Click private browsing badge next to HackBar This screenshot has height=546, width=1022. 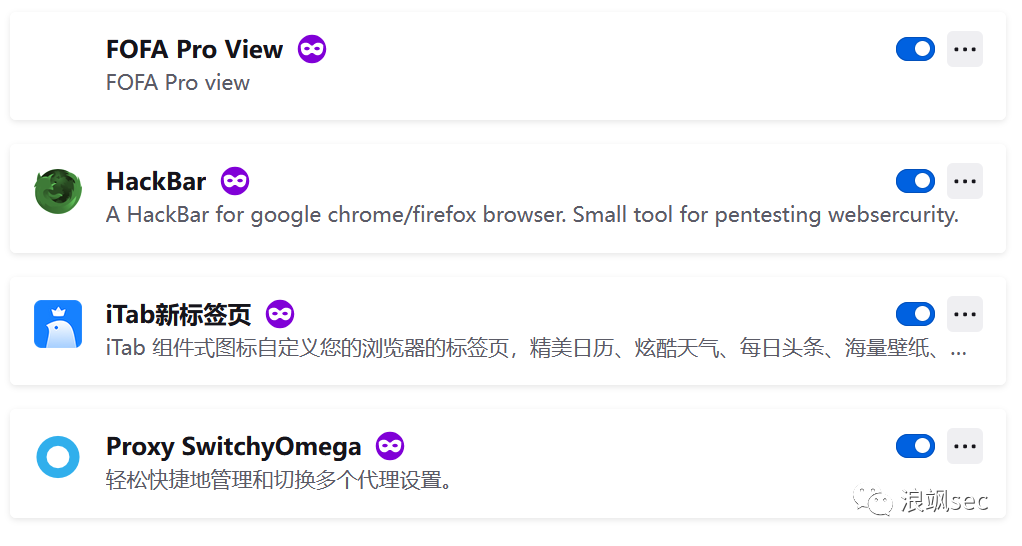click(235, 181)
